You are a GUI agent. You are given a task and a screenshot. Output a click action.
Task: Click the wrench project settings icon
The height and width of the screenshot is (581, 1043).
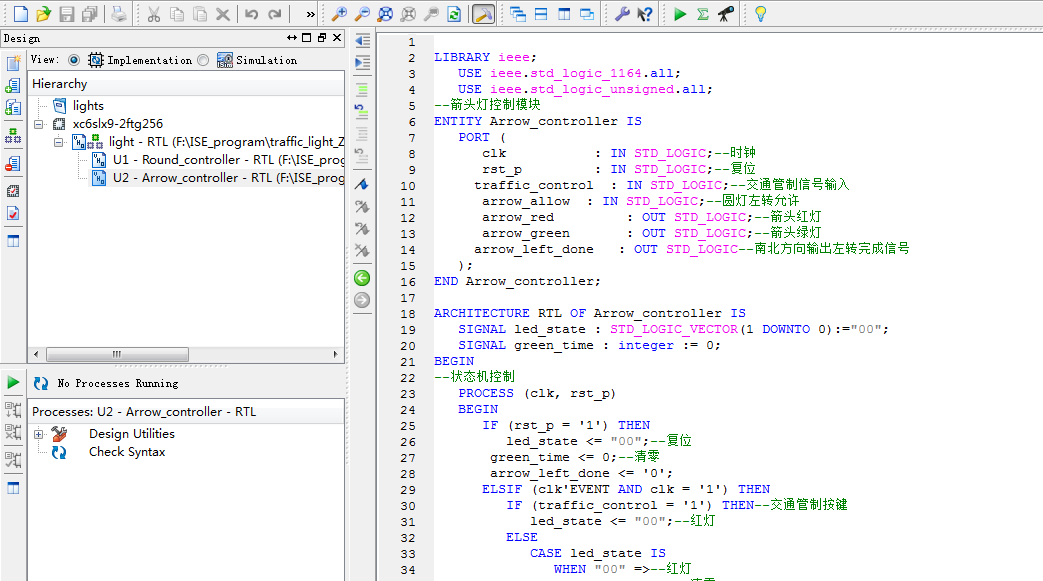click(x=621, y=14)
